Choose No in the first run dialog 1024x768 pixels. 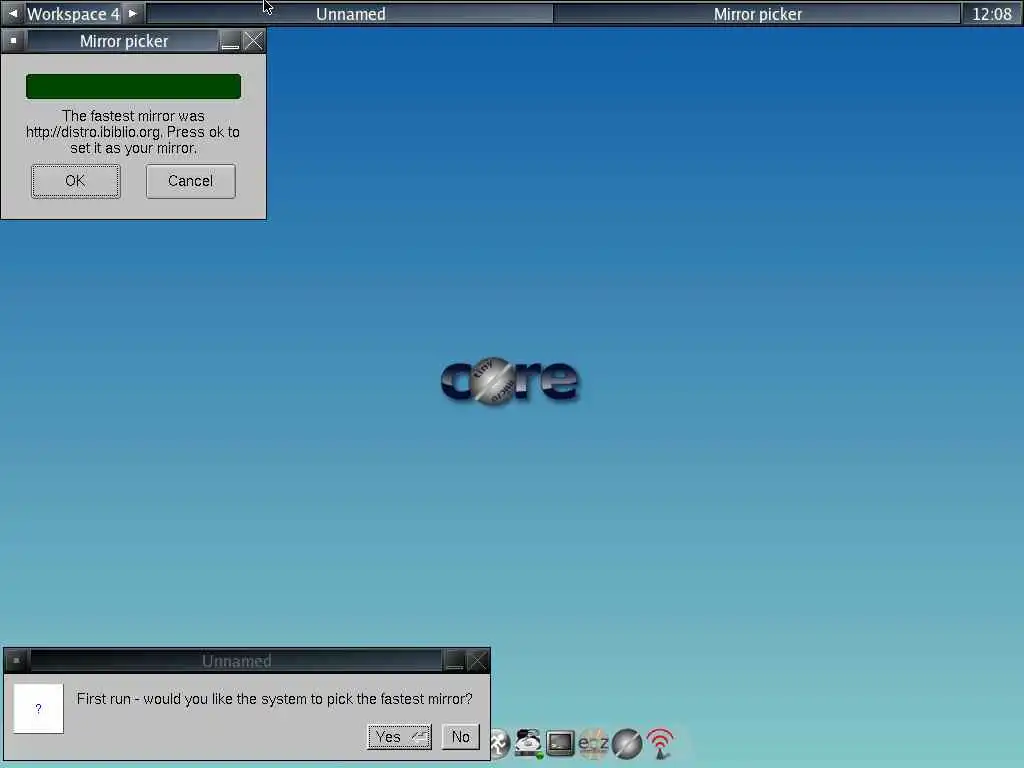pyautogui.click(x=460, y=737)
